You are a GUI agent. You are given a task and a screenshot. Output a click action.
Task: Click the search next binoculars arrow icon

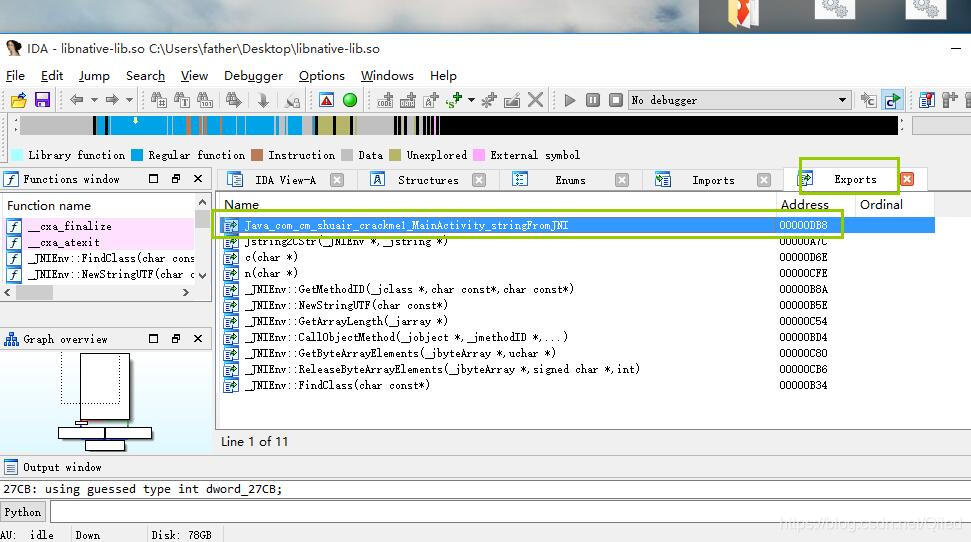(x=234, y=100)
